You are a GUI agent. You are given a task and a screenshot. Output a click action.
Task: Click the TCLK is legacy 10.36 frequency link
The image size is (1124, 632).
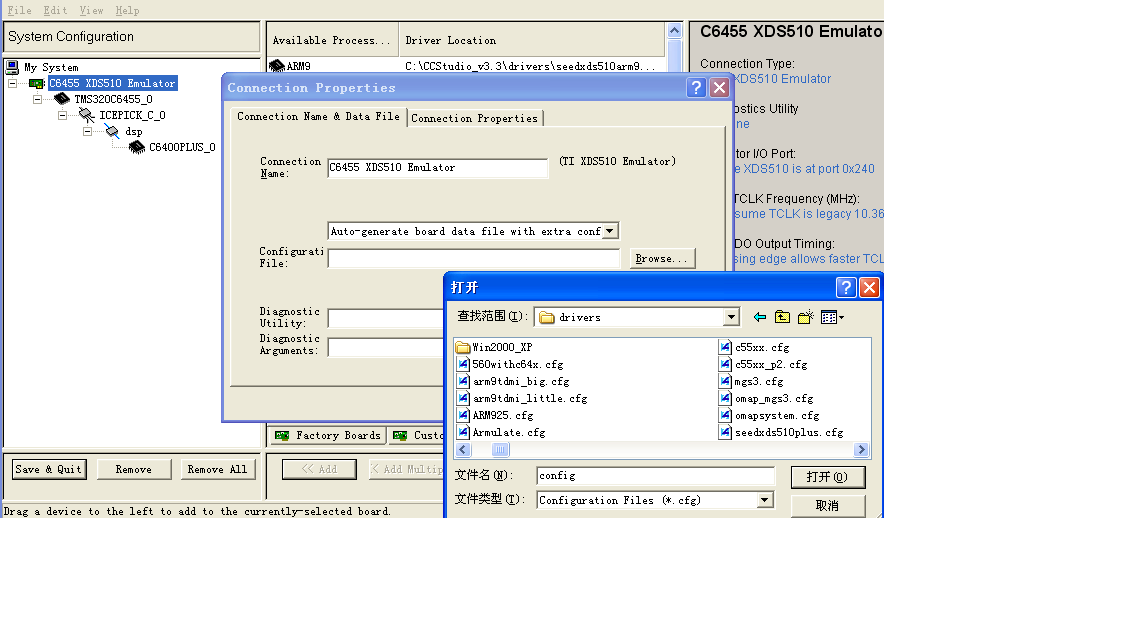pyautogui.click(x=809, y=214)
